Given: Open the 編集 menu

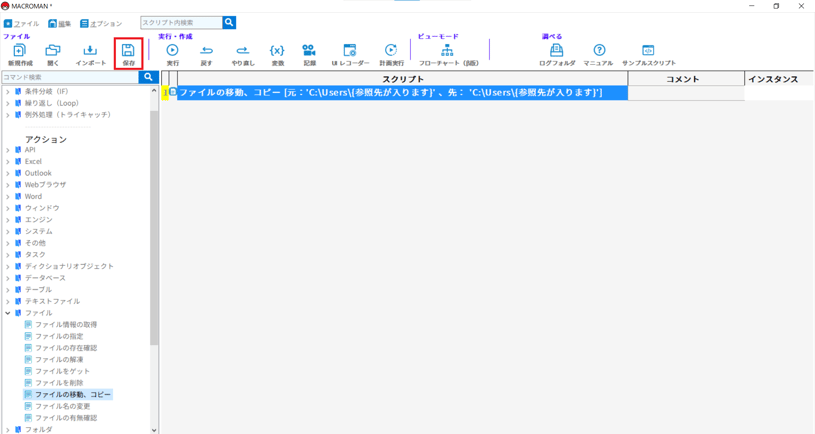Looking at the screenshot, I should 60,23.
